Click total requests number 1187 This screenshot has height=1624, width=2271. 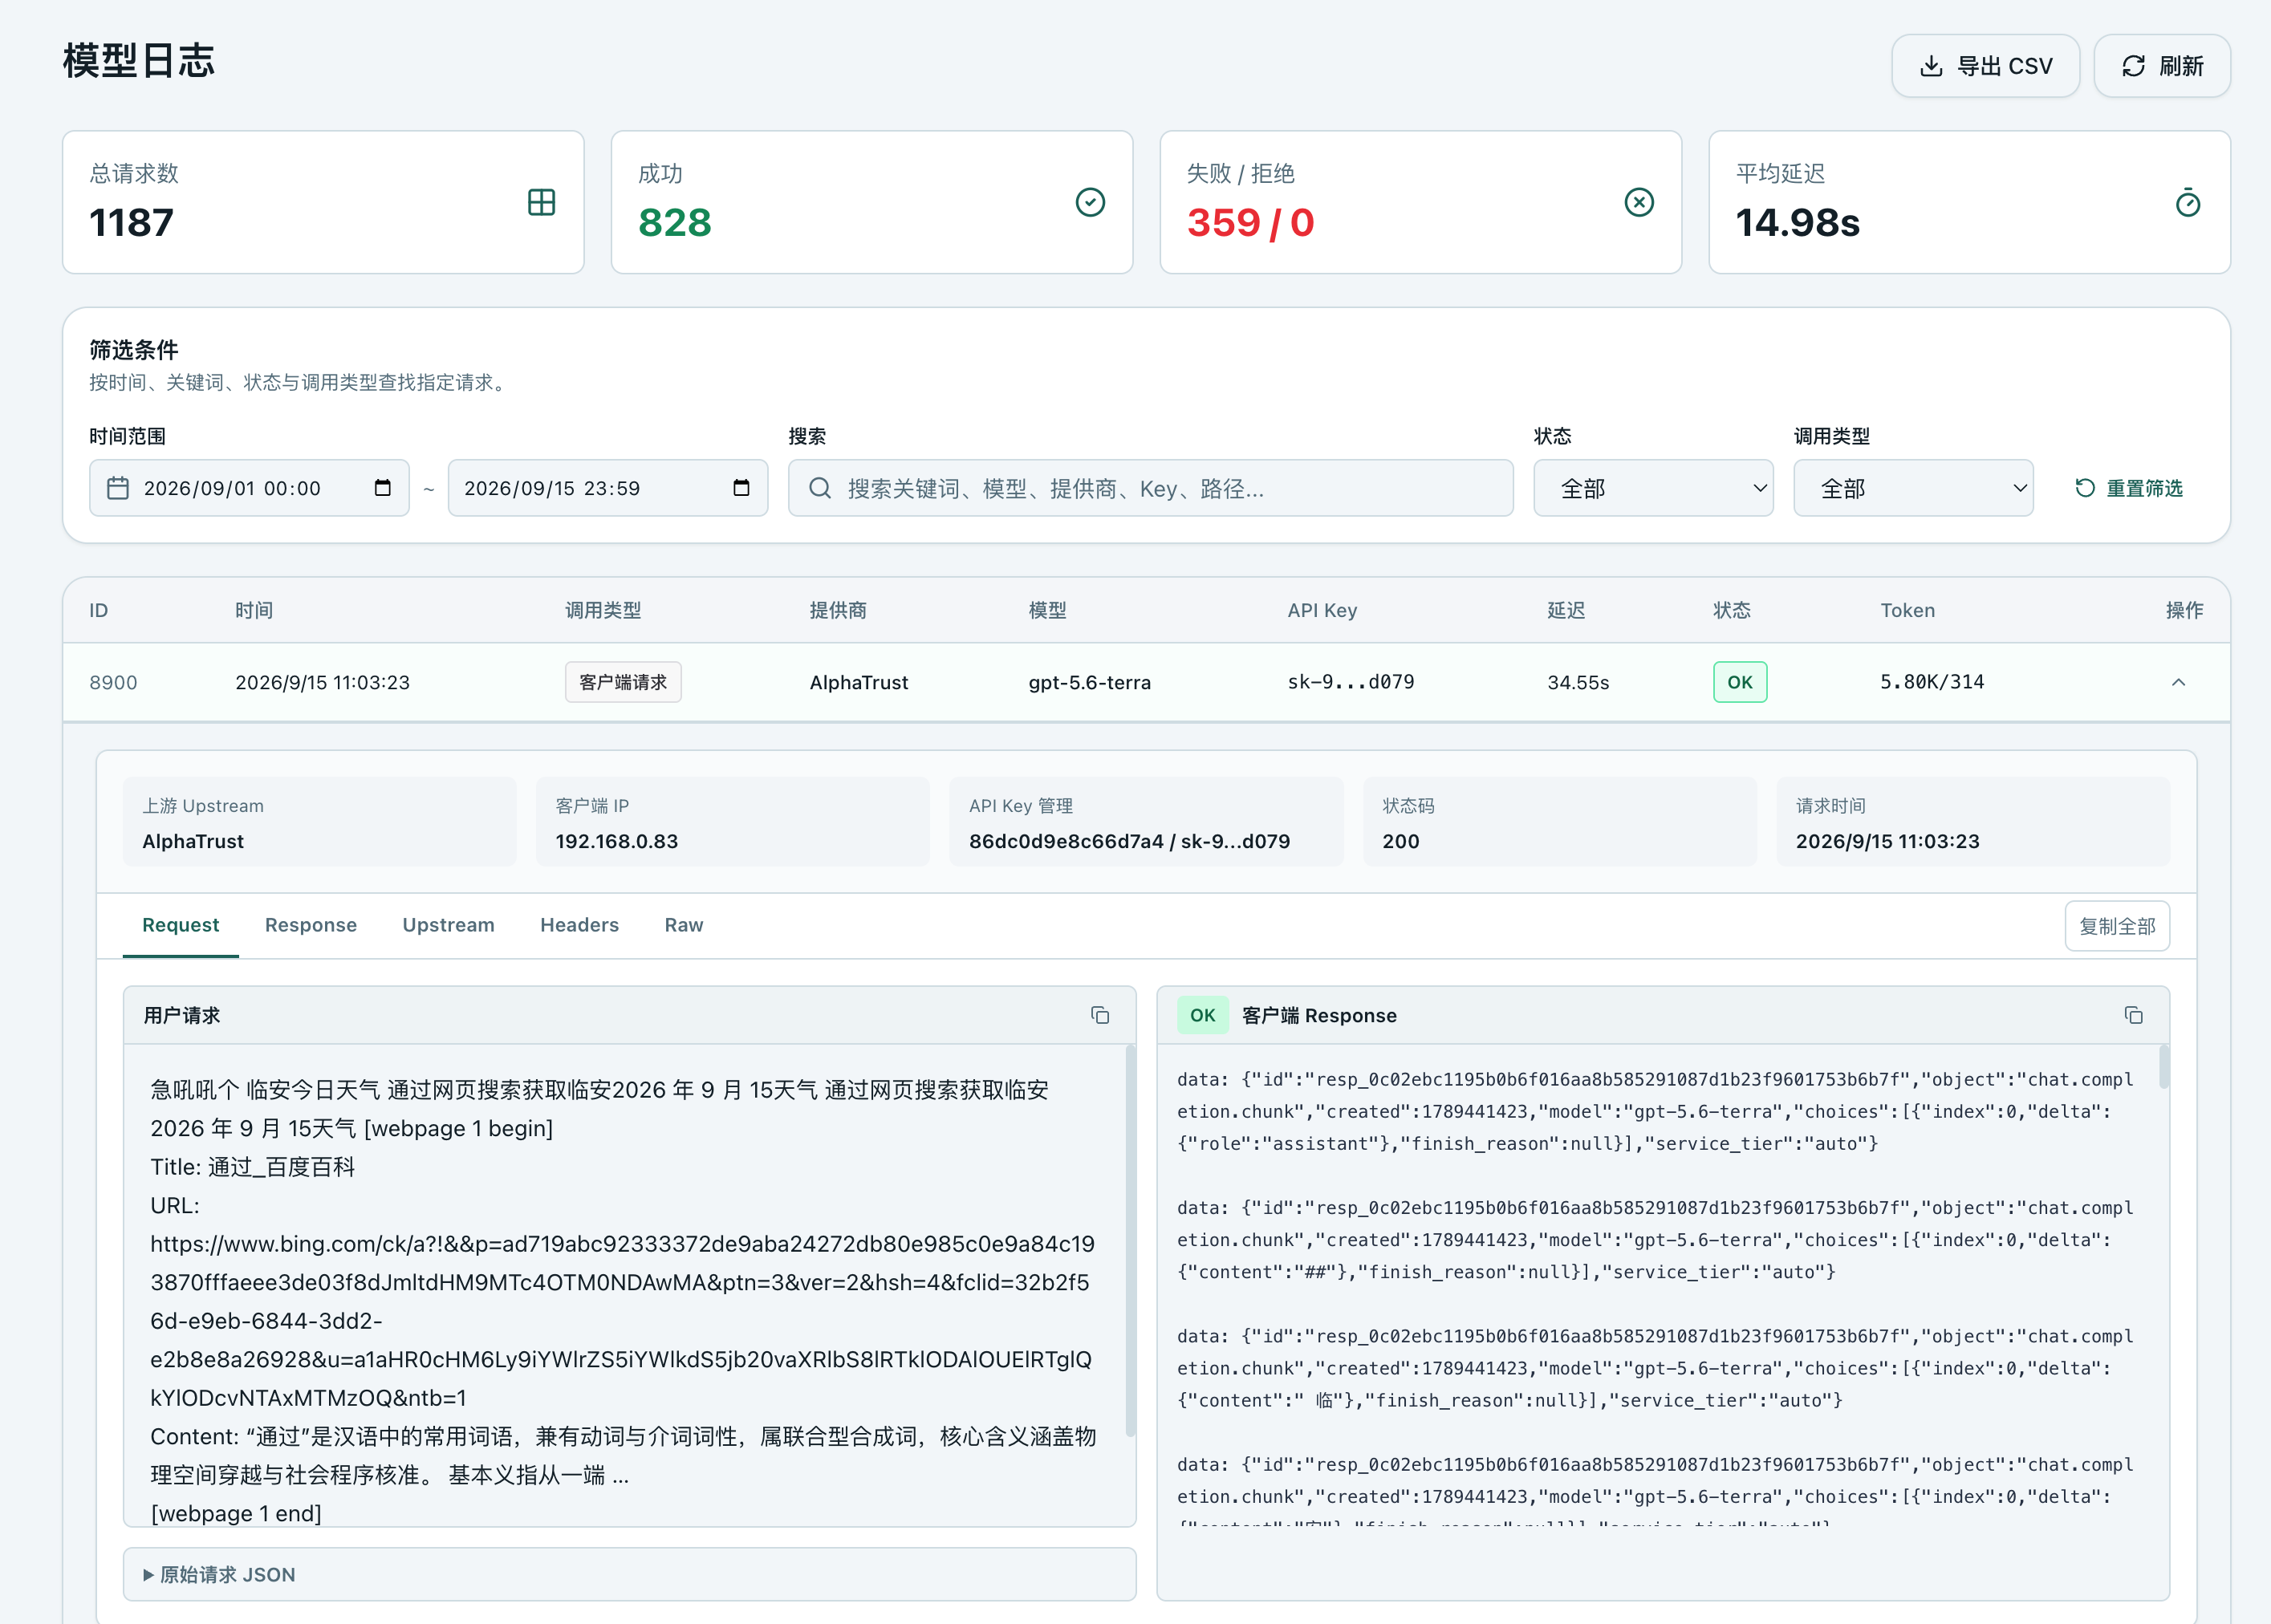(131, 222)
